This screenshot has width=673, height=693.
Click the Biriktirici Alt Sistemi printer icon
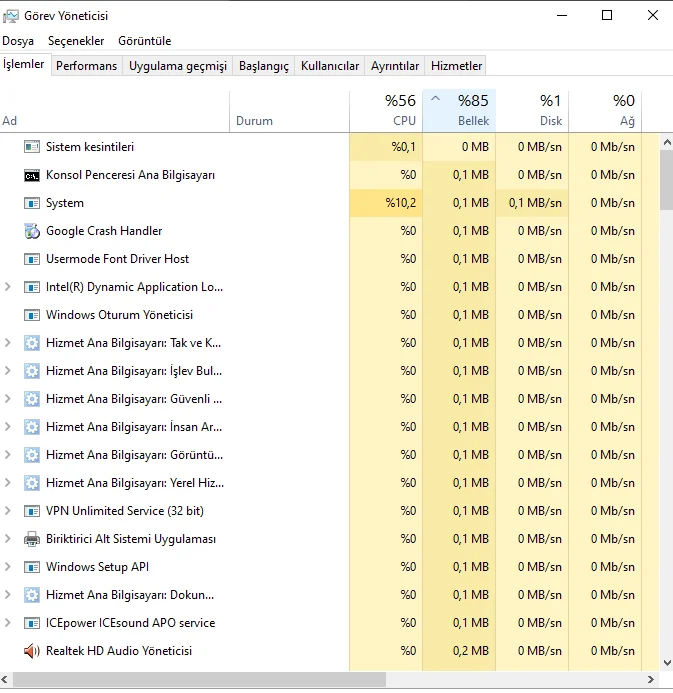[31, 539]
